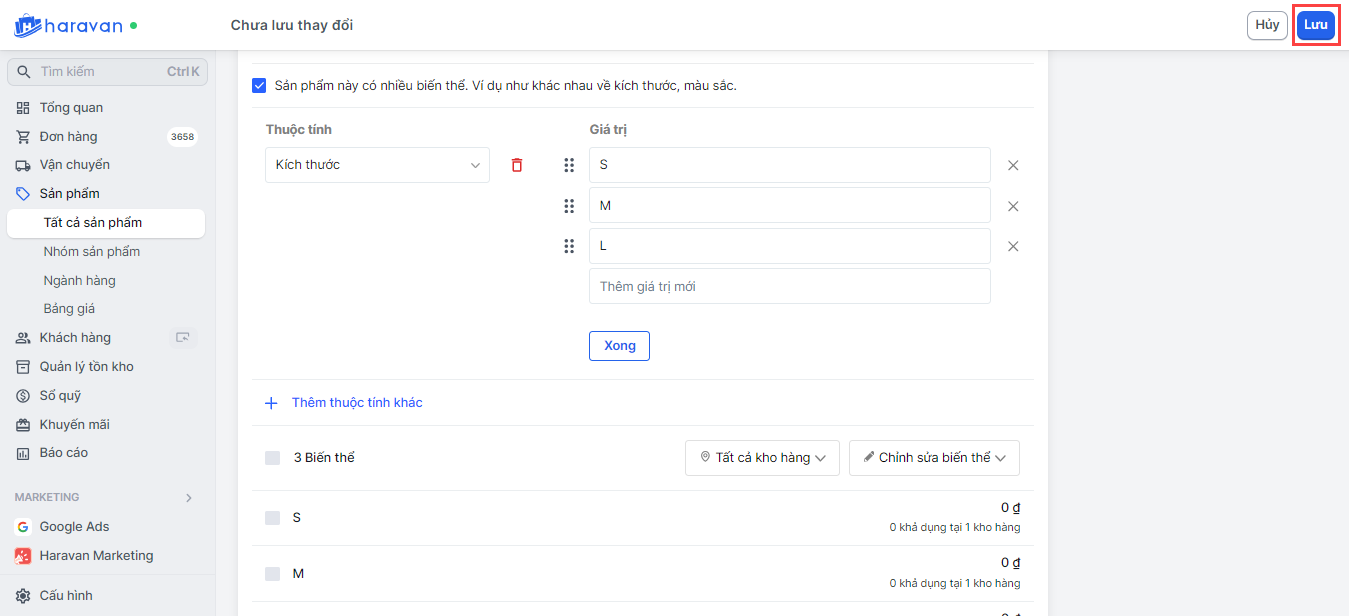Viewport: 1349px width, 616px height.
Task: Click Thêm thuộc tính khác link
Action: pyautogui.click(x=357, y=403)
